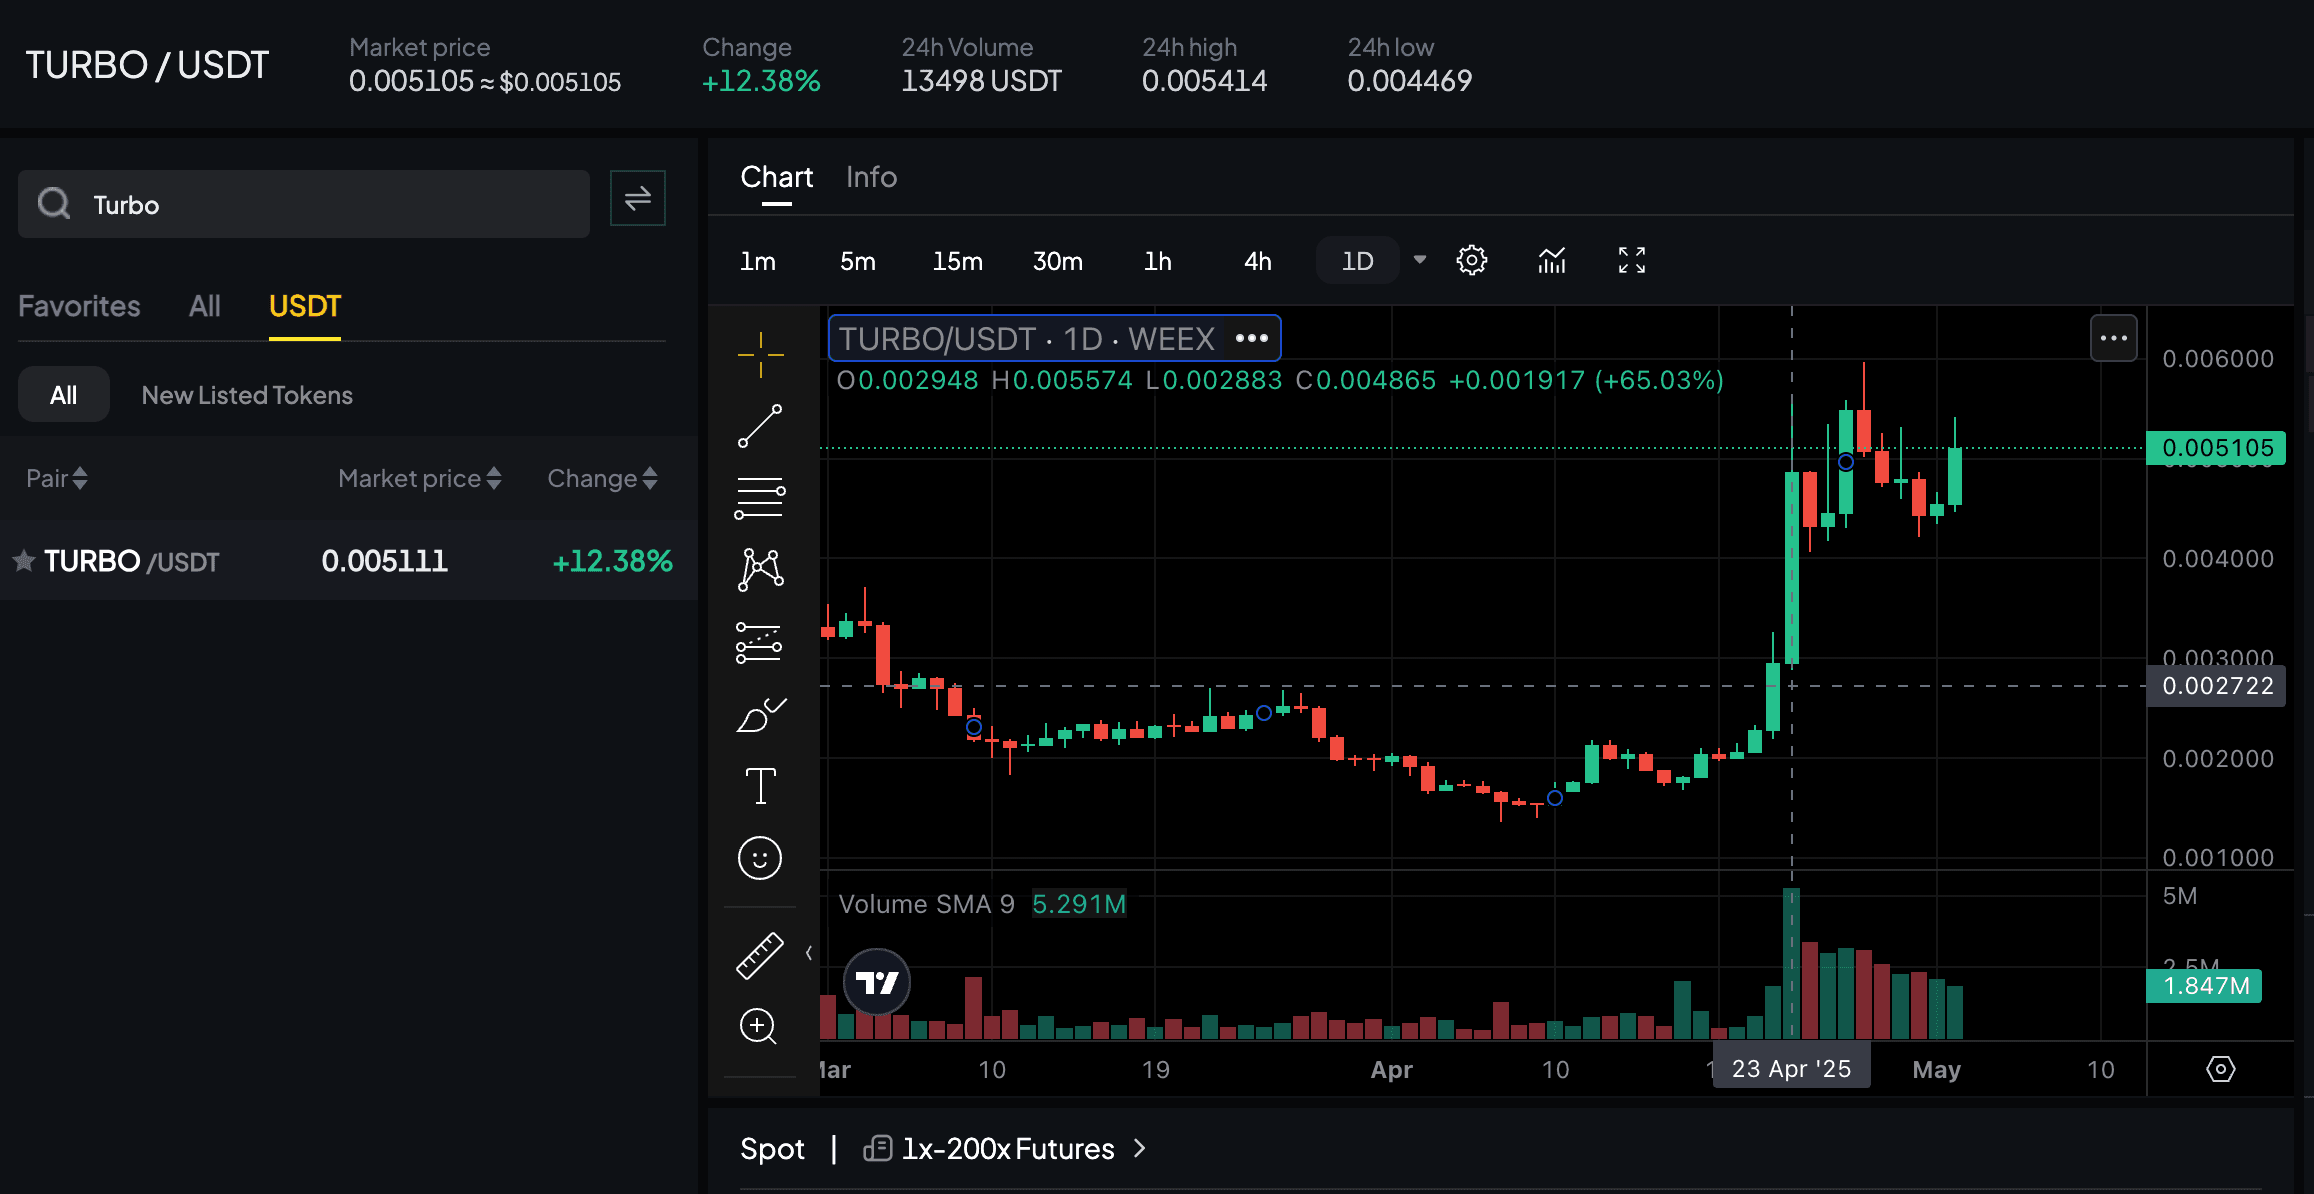Image resolution: width=2314 pixels, height=1194 pixels.
Task: Enable the New Listed Tokens filter
Action: pyautogui.click(x=246, y=395)
